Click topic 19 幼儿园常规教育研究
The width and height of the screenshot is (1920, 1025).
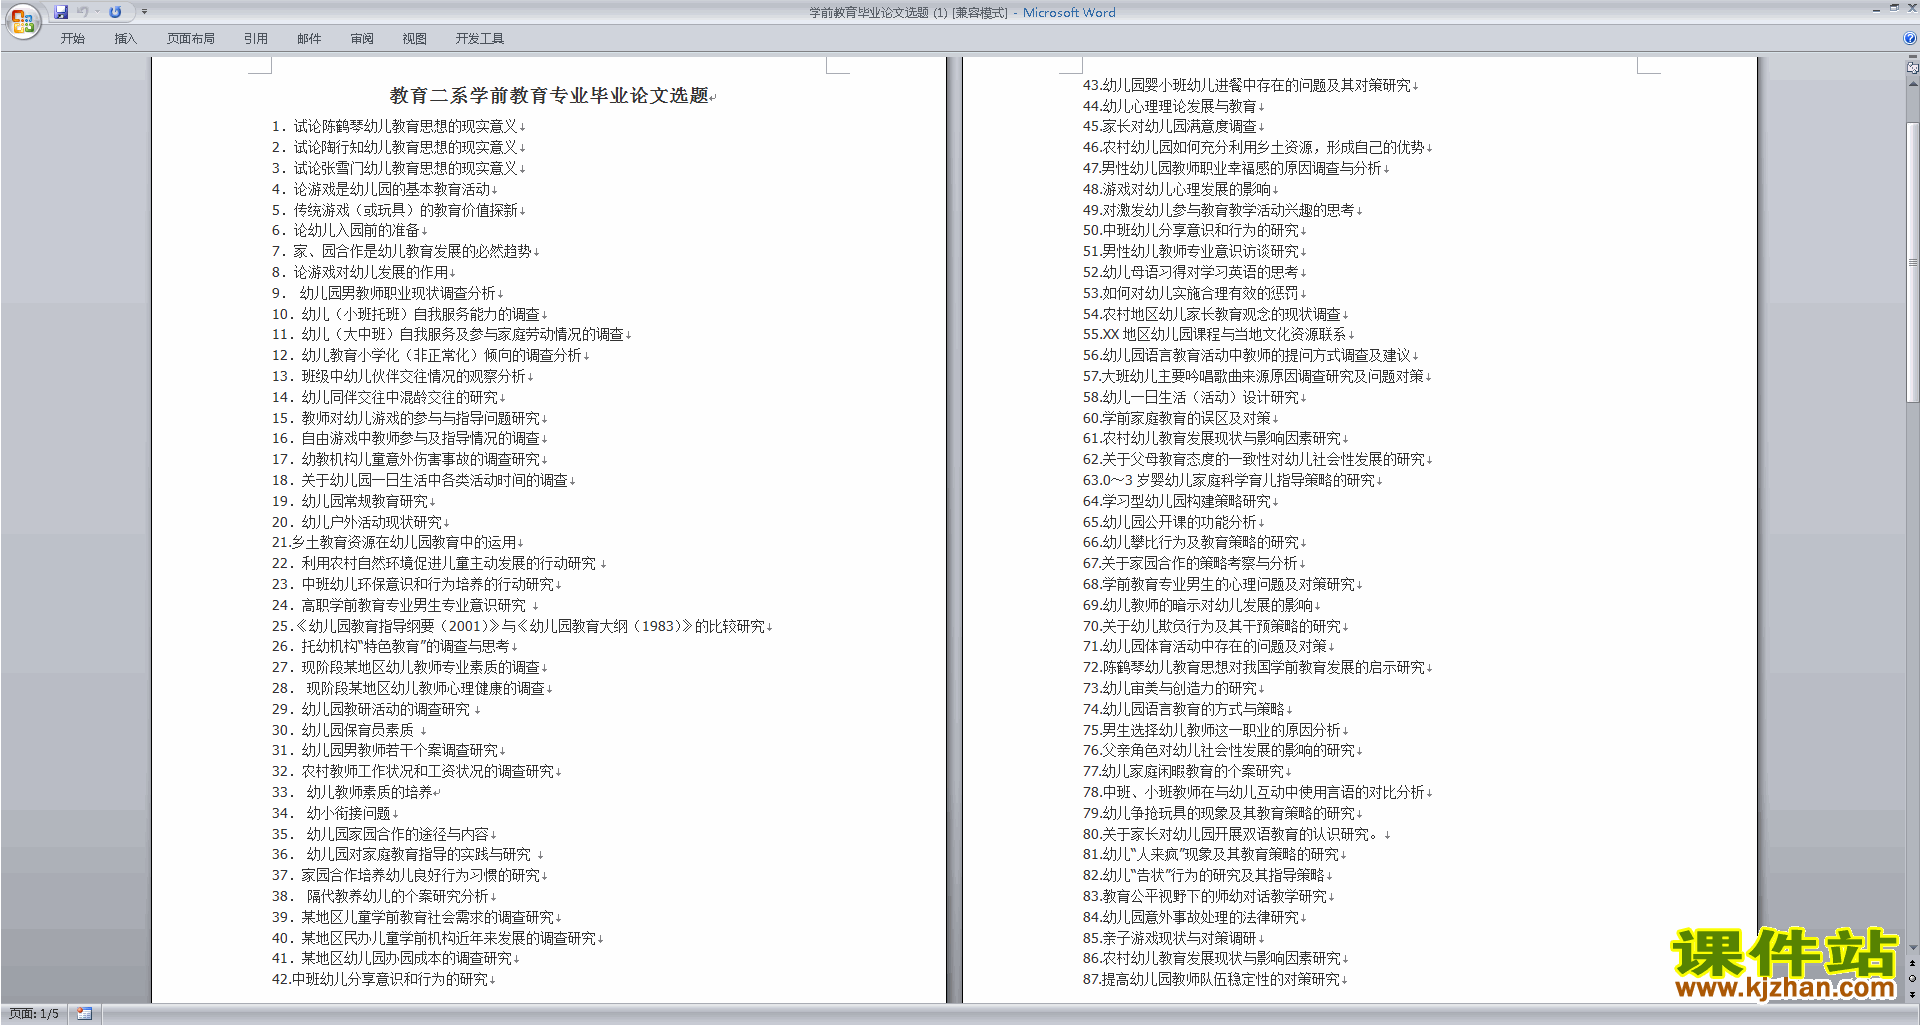[x=350, y=501]
